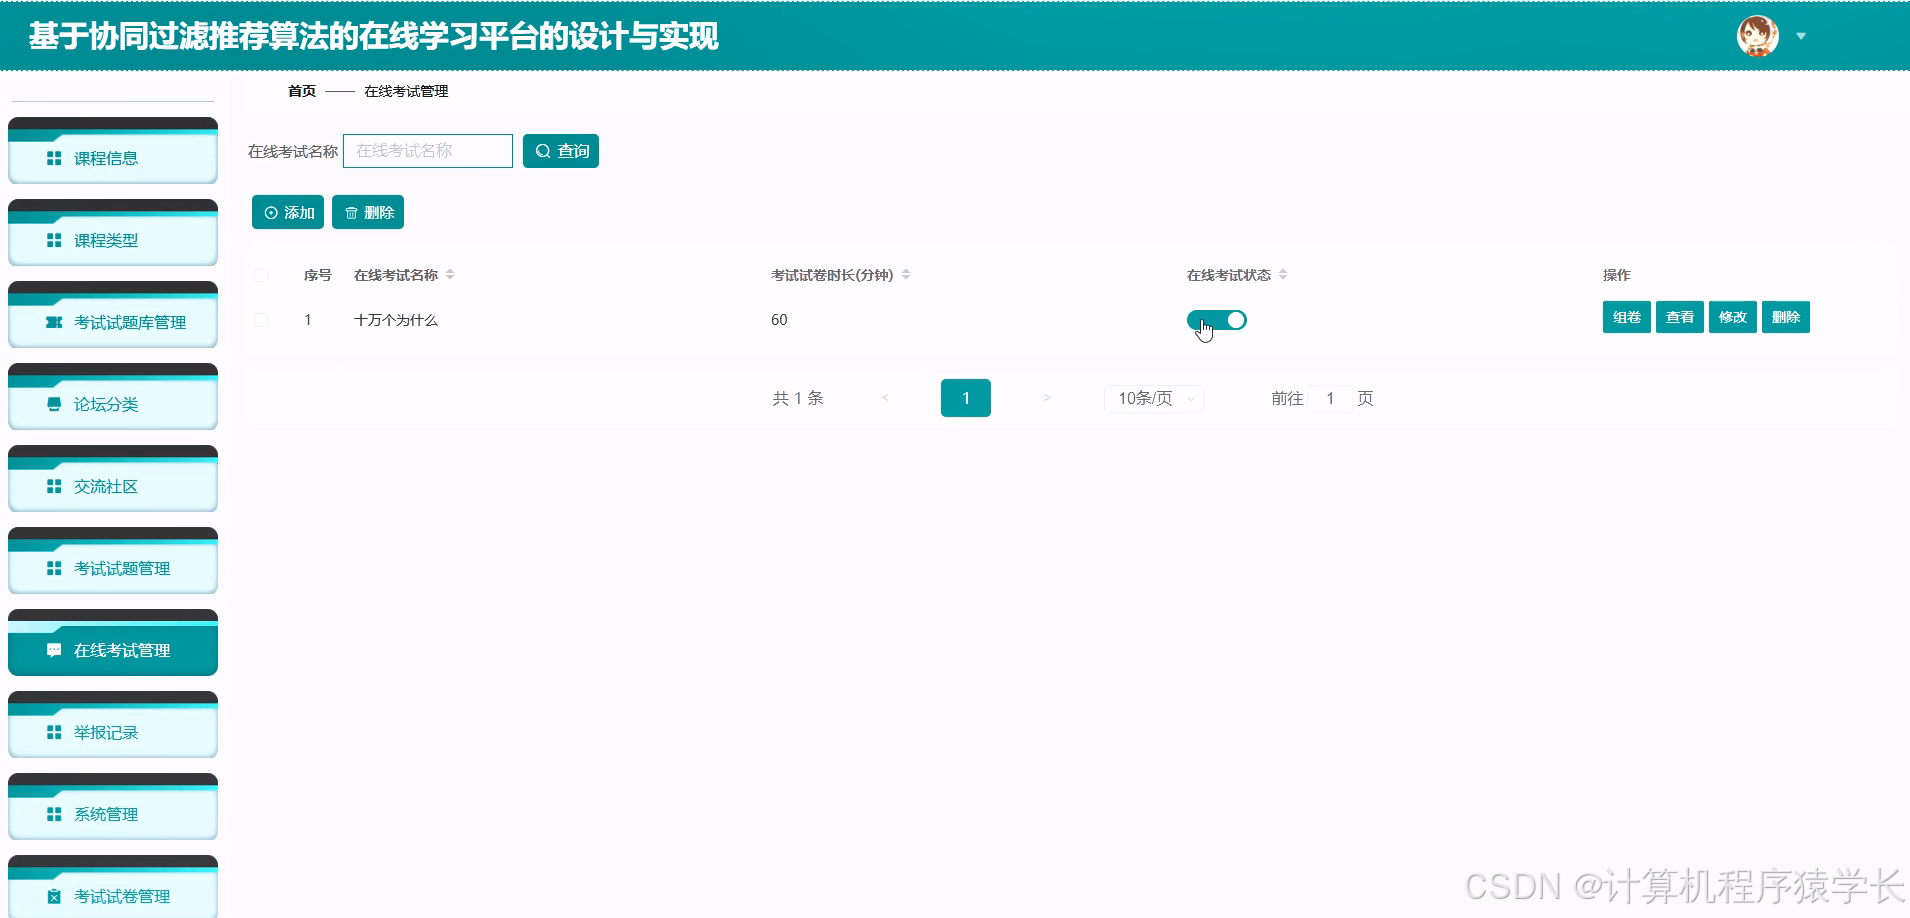1910x918 pixels.
Task: Open 论坛分类 via its chat bubble icon
Action: click(x=53, y=404)
